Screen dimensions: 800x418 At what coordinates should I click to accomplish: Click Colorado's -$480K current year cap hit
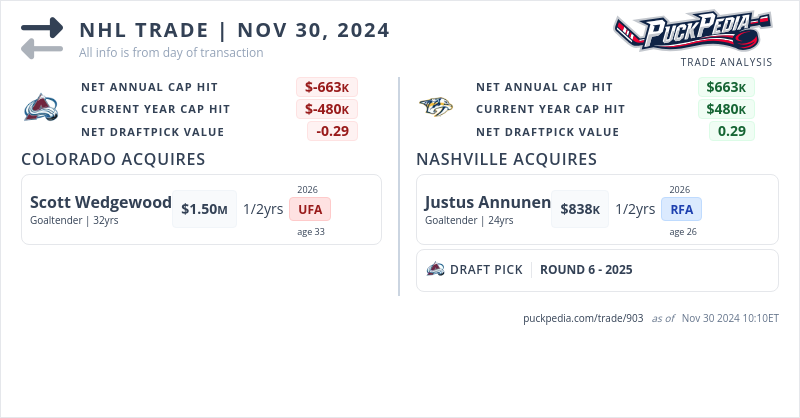[x=326, y=109]
